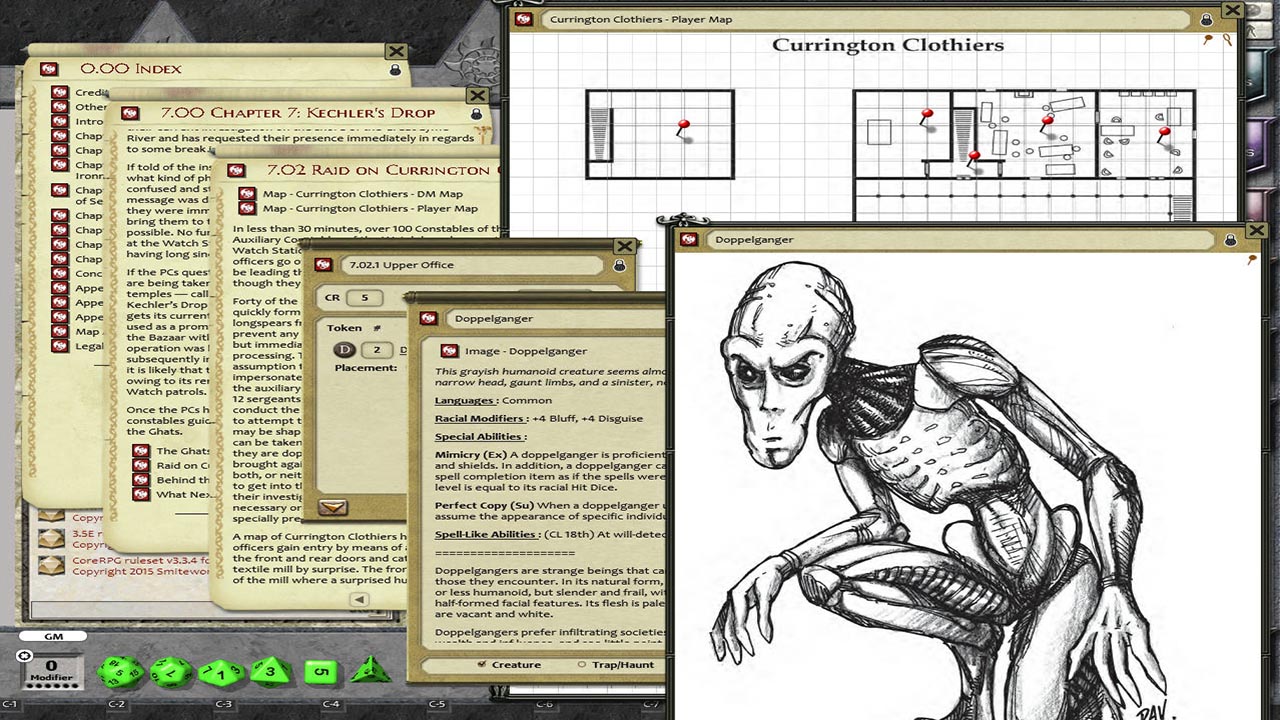Click the C-2 hotkey slot

tap(116, 705)
